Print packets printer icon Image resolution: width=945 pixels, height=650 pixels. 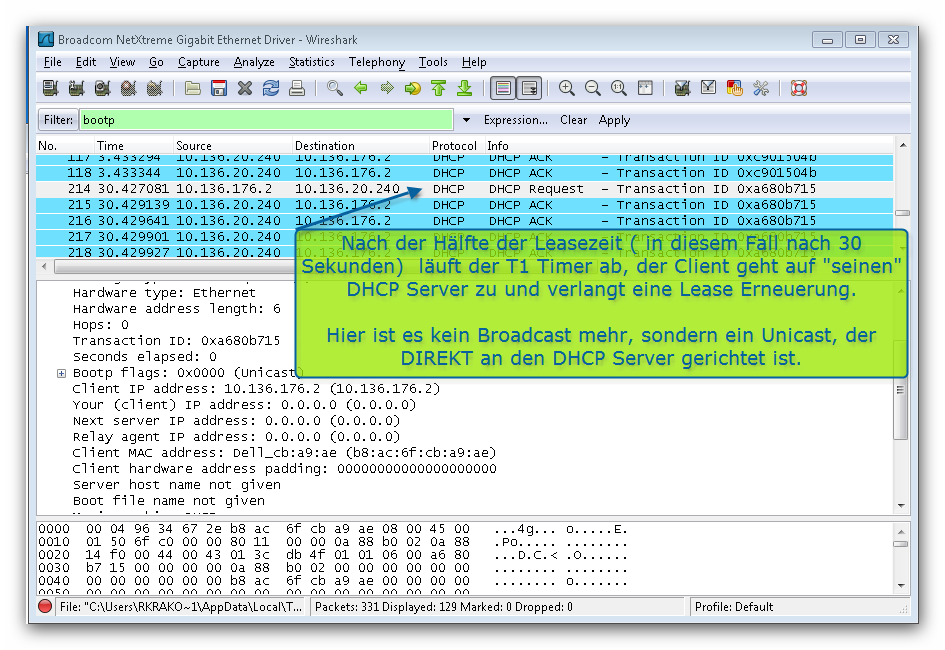pos(297,89)
